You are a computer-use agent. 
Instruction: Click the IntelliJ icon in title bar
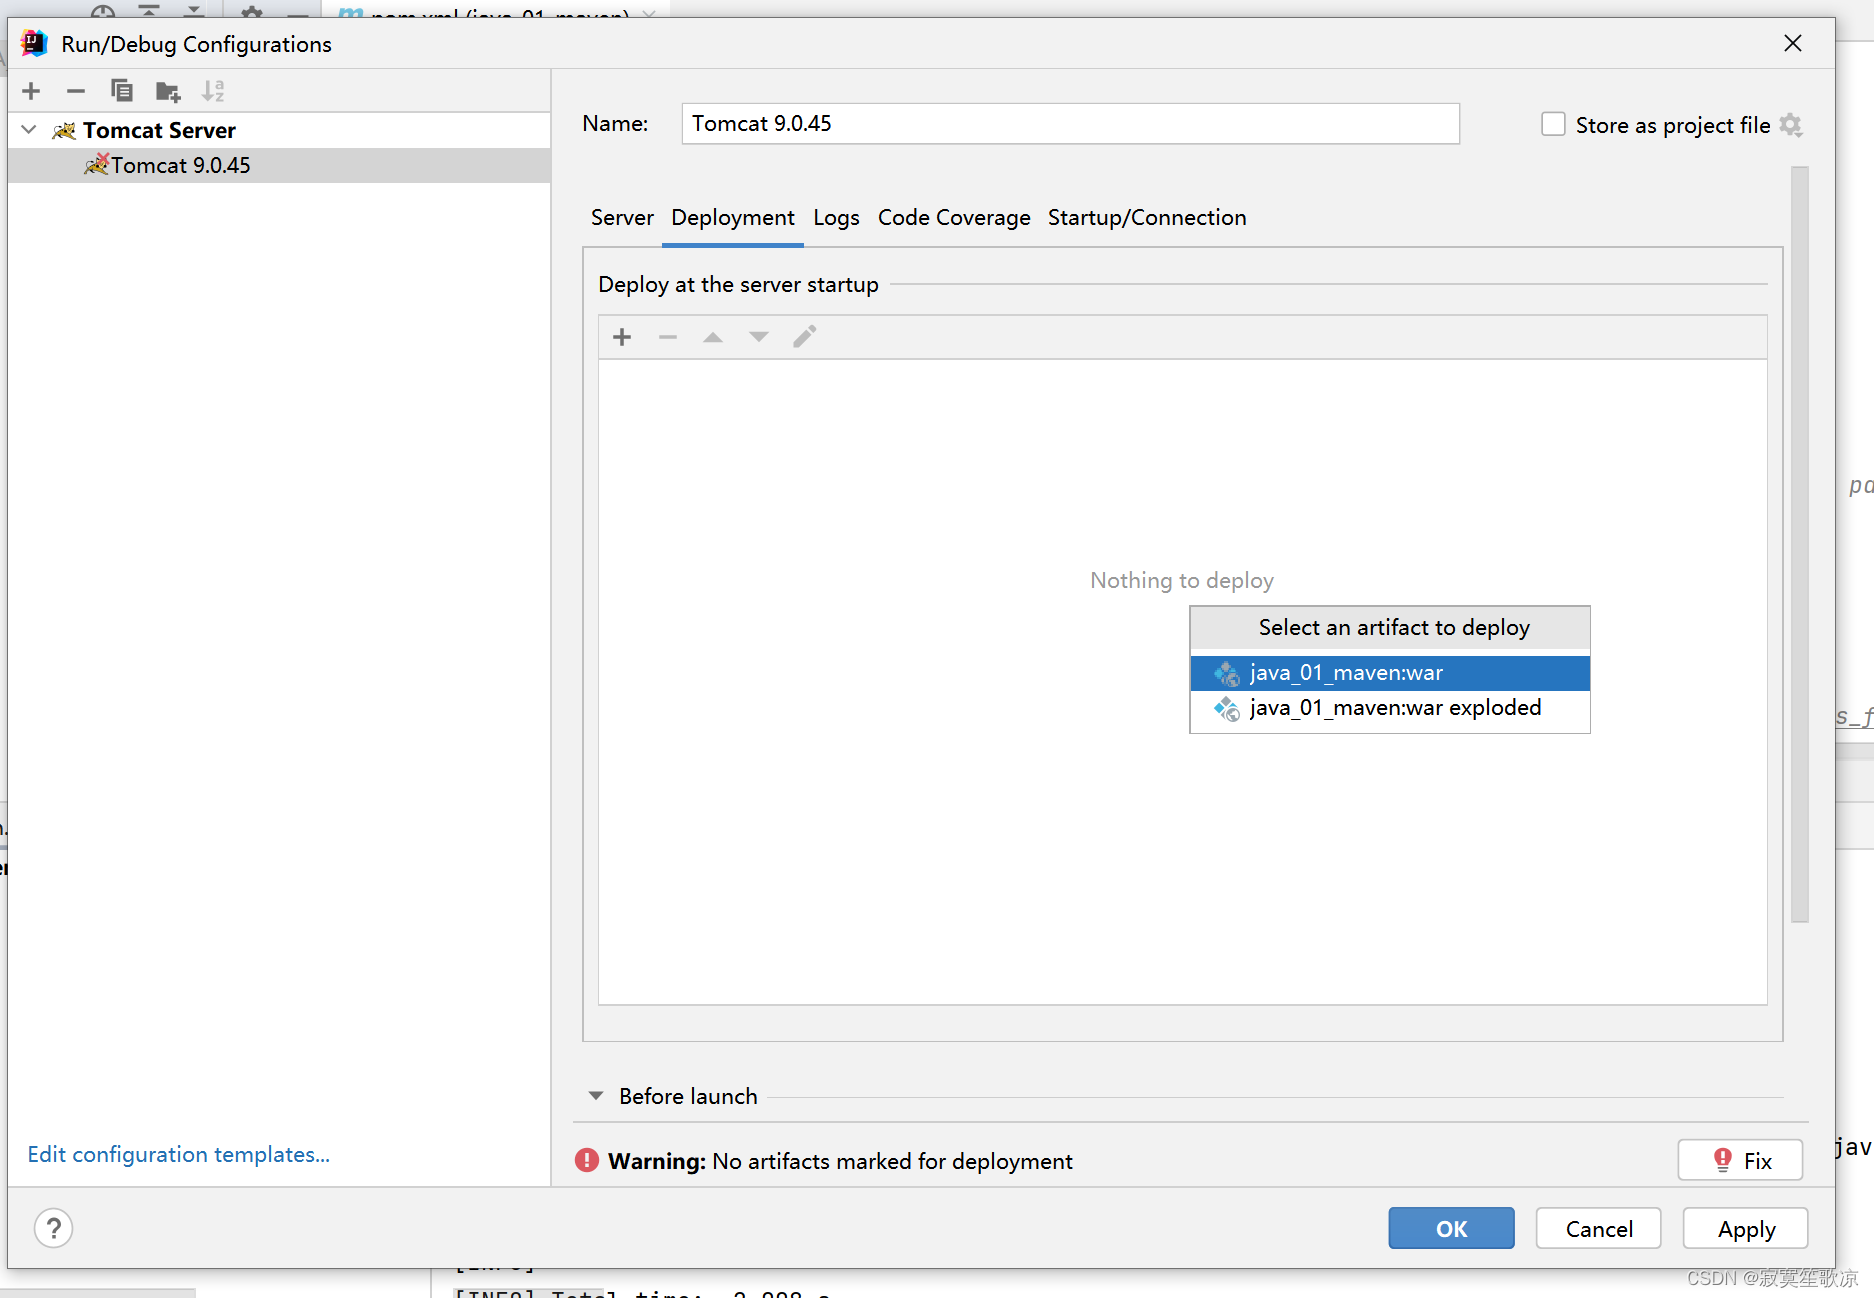34,43
